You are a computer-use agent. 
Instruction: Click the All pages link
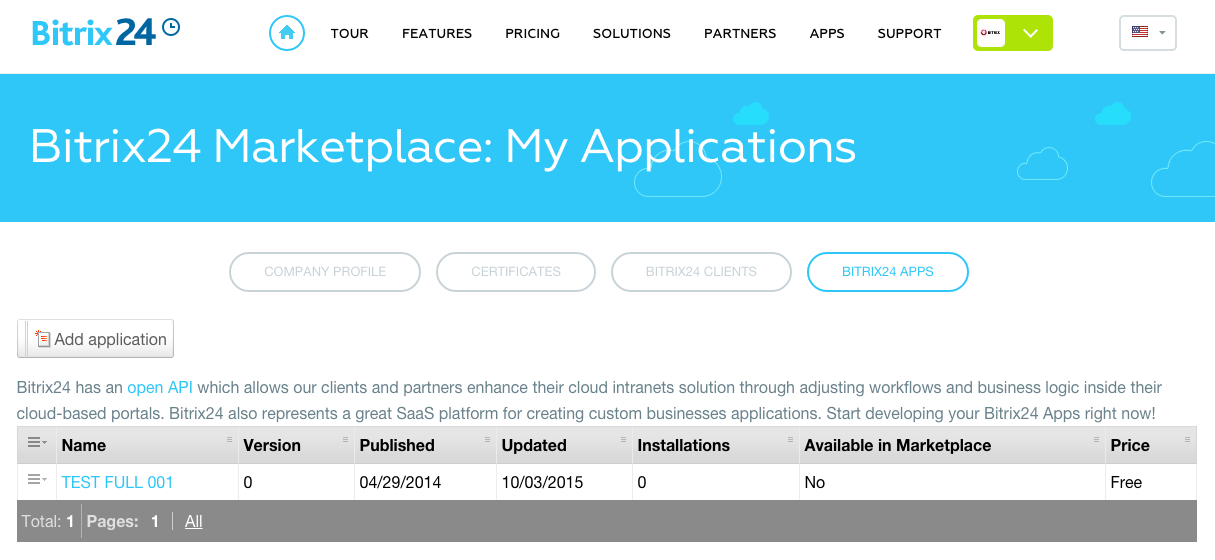click(194, 521)
